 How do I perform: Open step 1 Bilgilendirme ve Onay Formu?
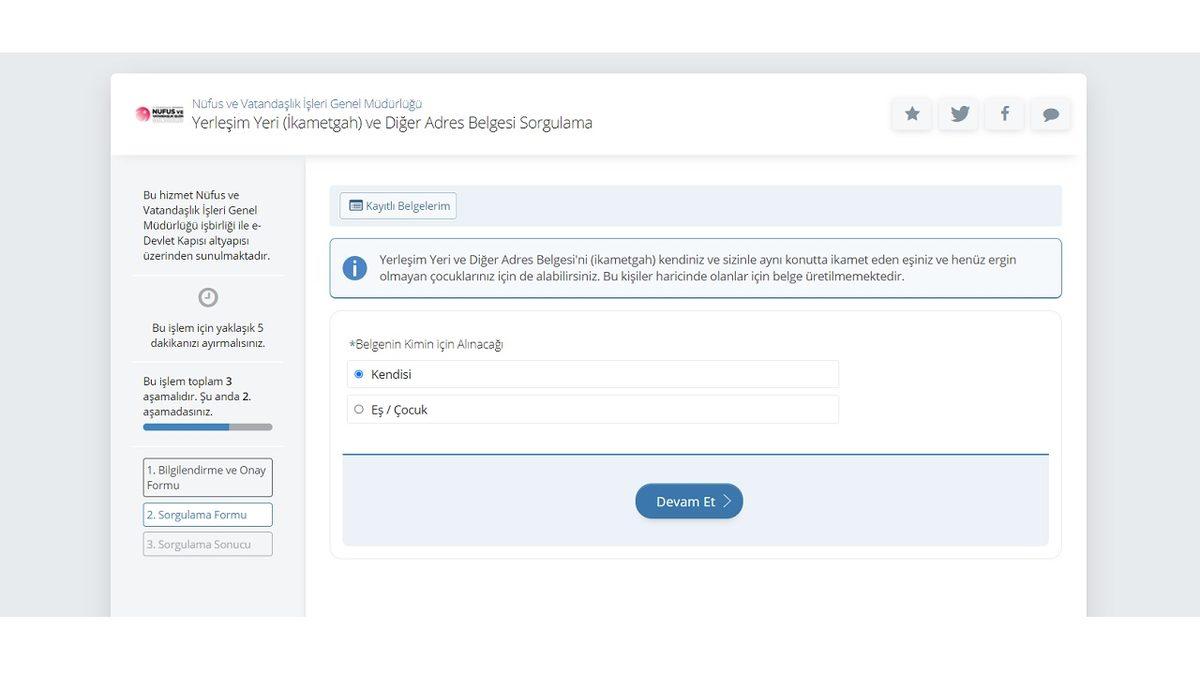click(207, 476)
